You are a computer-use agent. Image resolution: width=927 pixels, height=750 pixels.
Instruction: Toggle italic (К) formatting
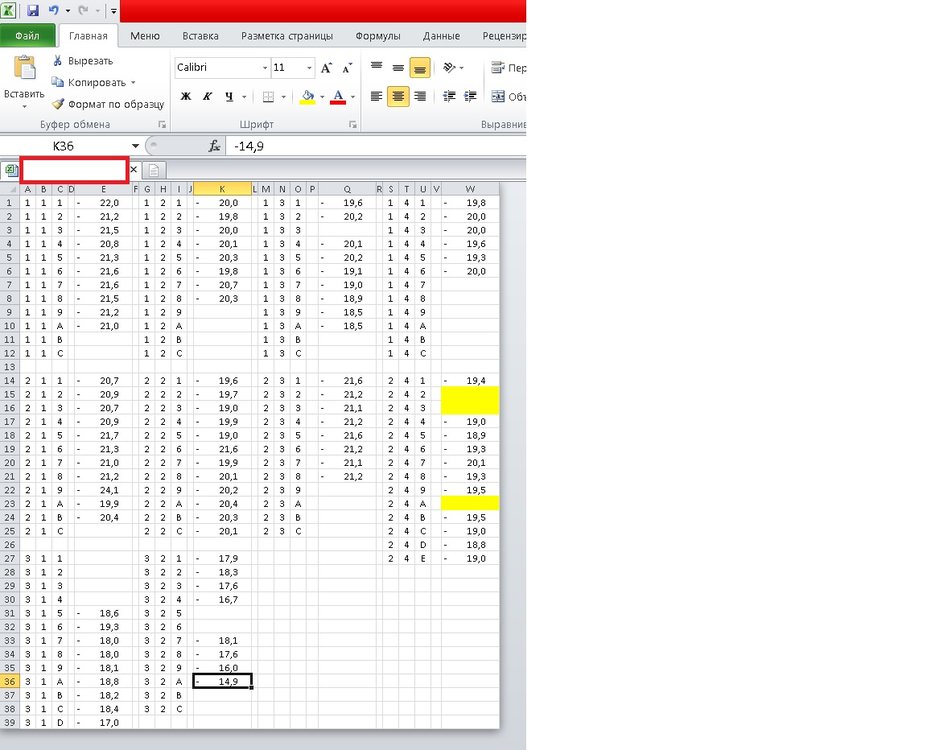coord(207,97)
